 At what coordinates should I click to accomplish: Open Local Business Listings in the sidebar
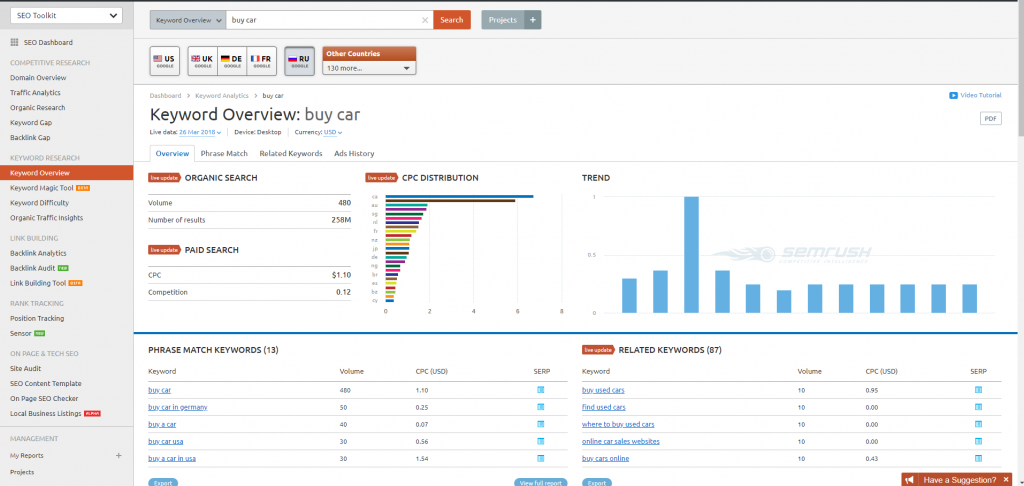[x=46, y=413]
